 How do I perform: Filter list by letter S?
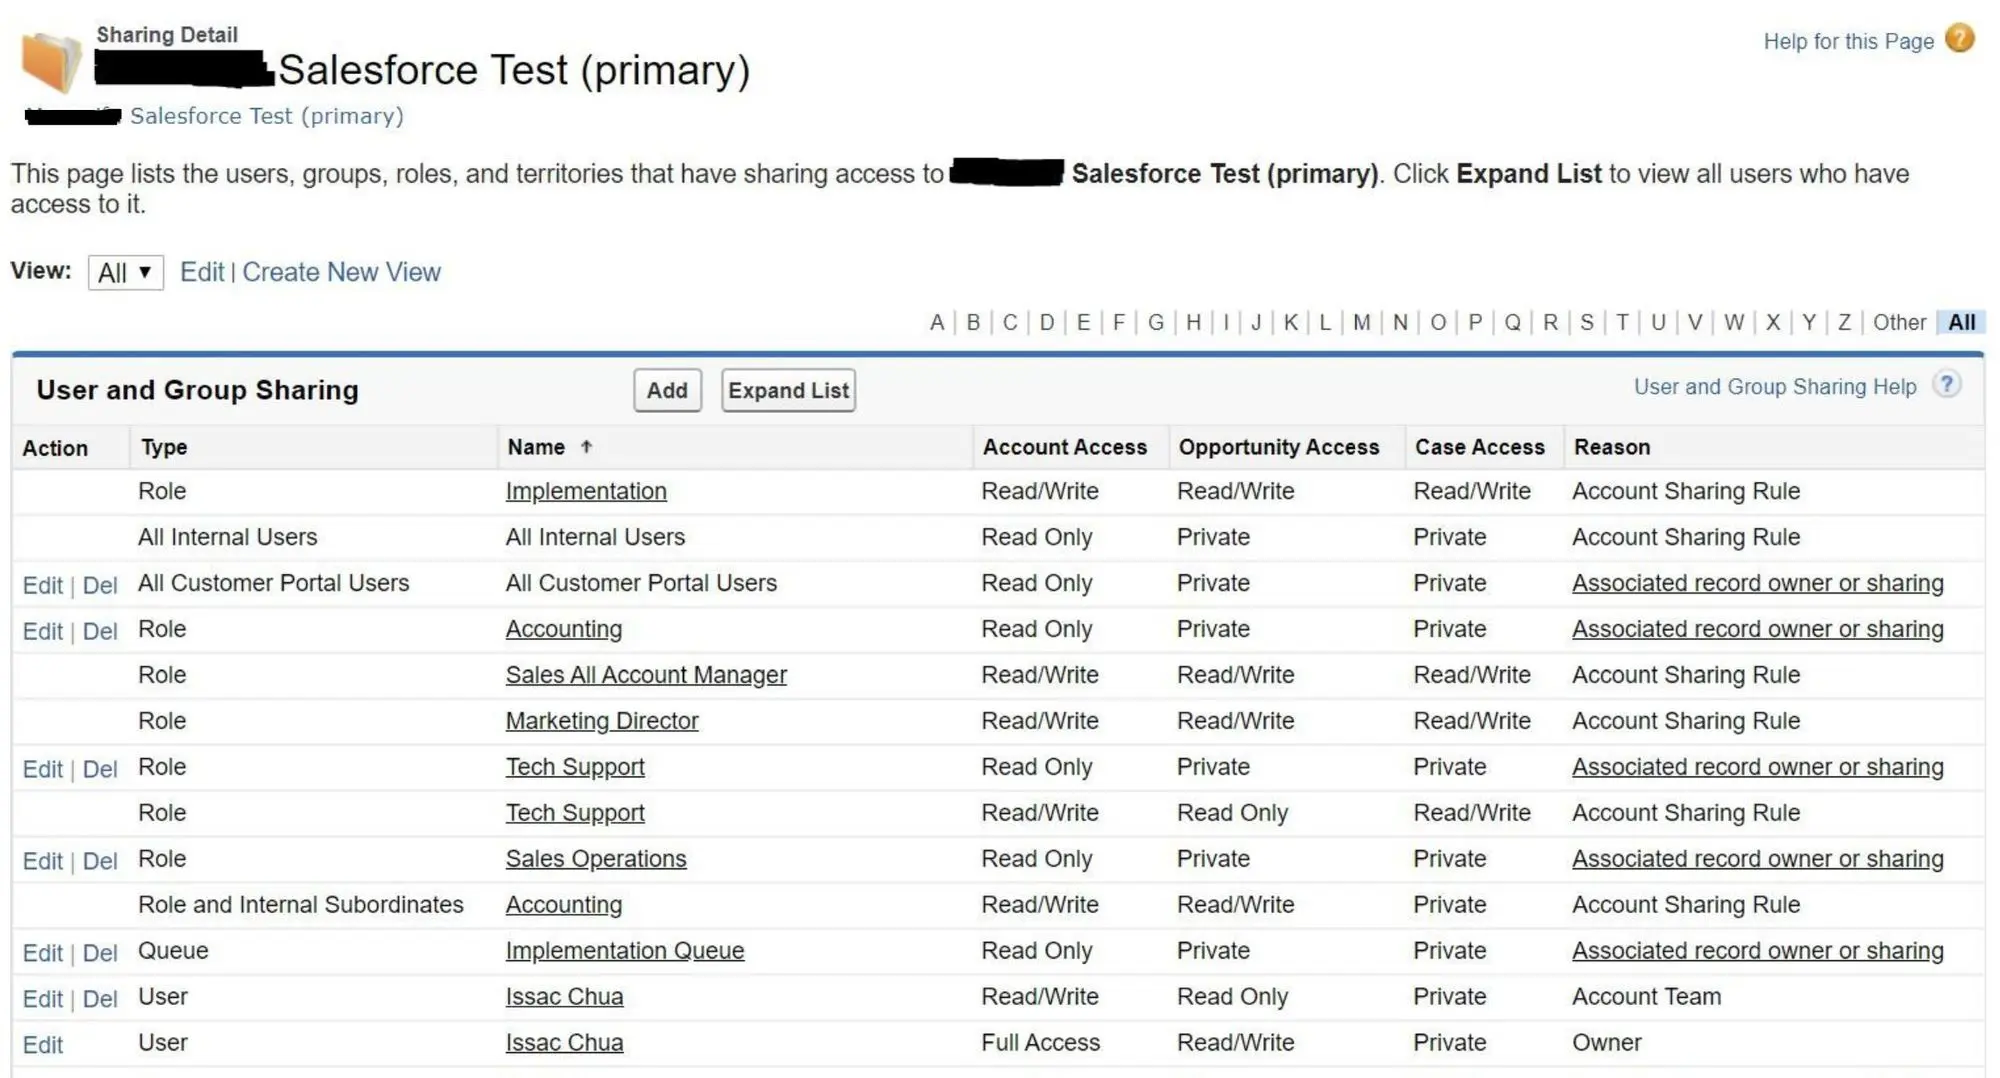point(1587,322)
